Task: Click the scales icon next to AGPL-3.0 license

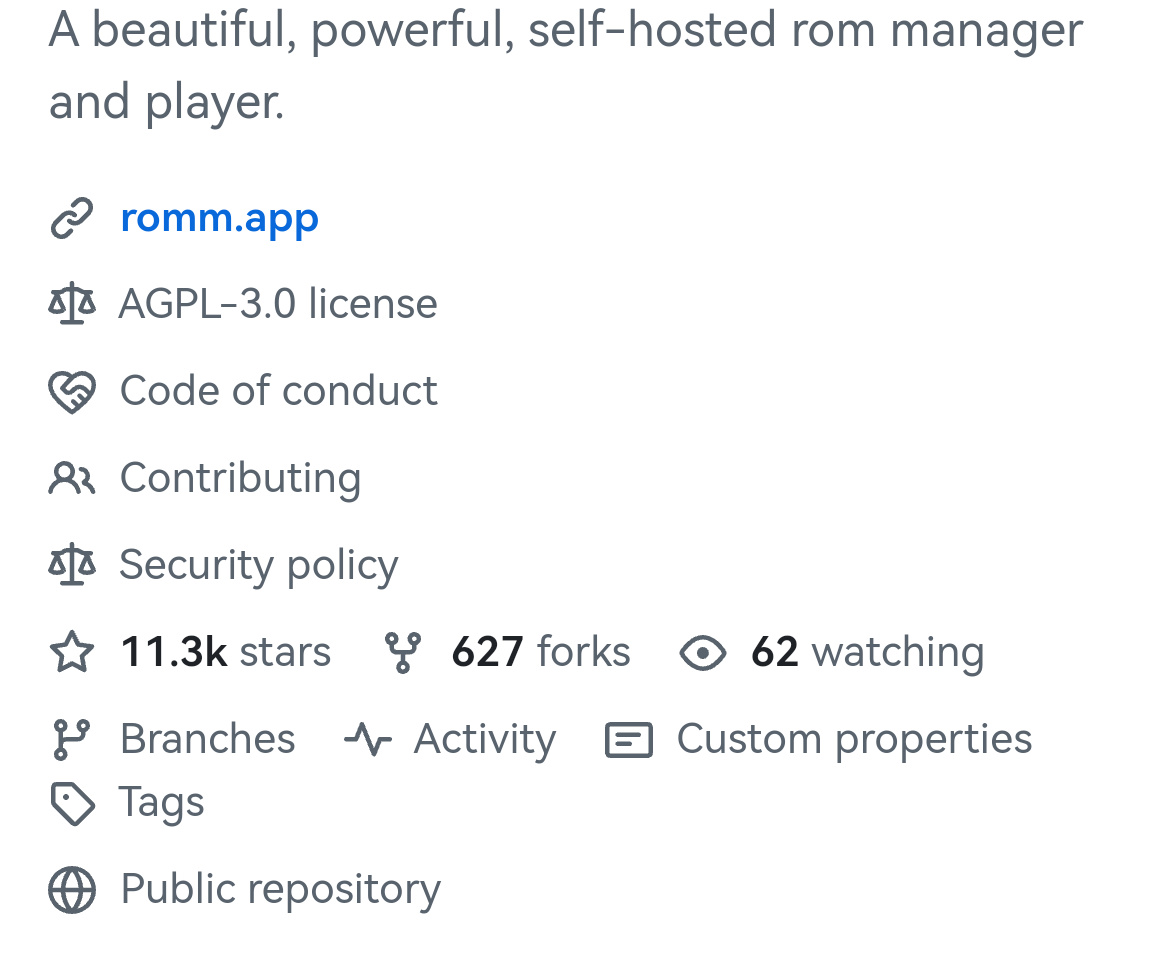Action: 72,303
